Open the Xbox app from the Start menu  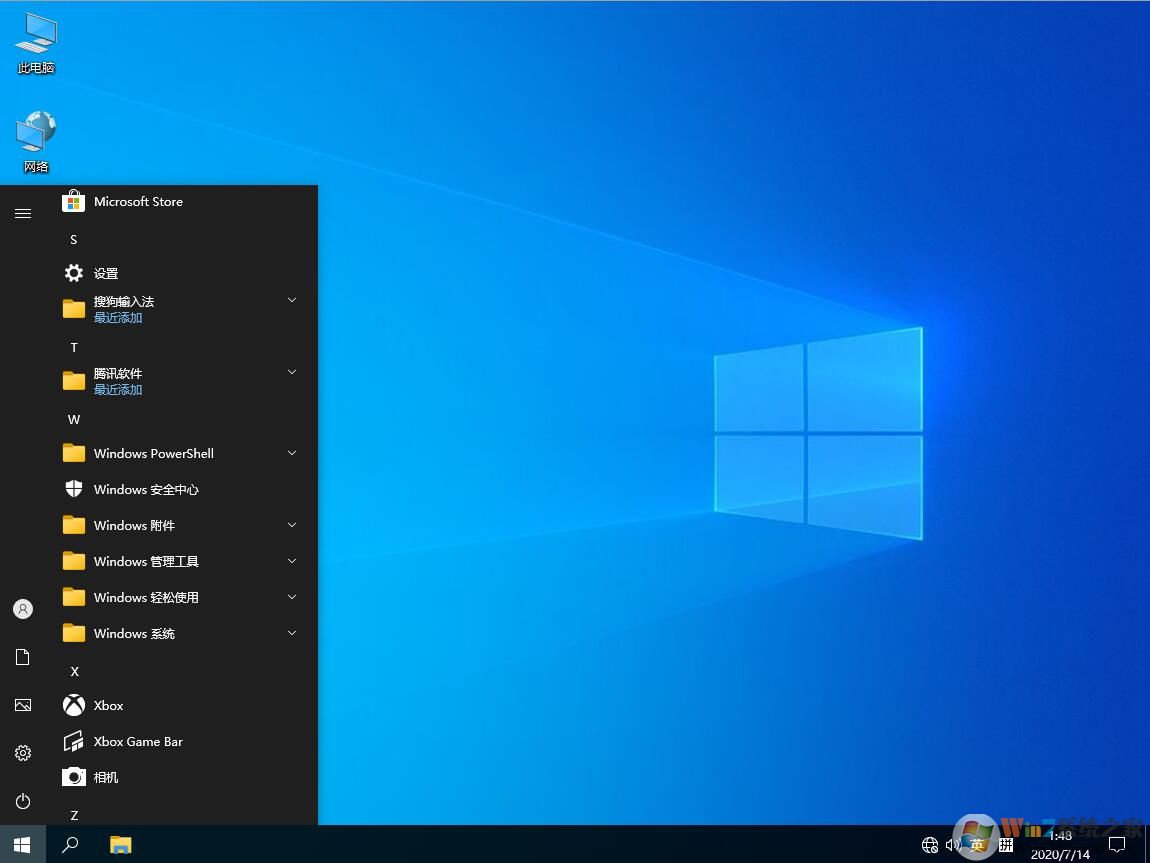[x=108, y=705]
